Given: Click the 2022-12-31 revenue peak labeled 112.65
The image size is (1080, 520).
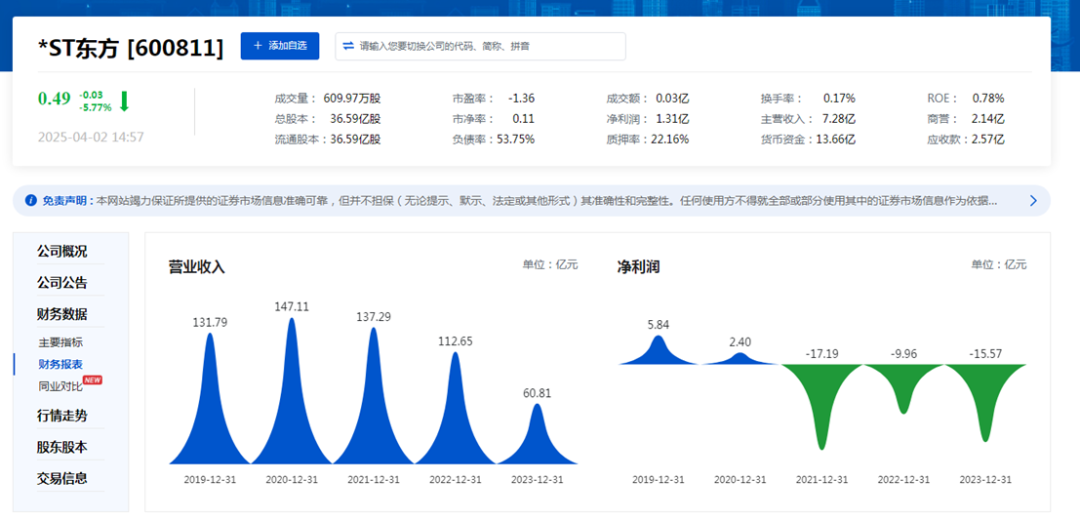Looking at the screenshot, I should click(x=455, y=408).
